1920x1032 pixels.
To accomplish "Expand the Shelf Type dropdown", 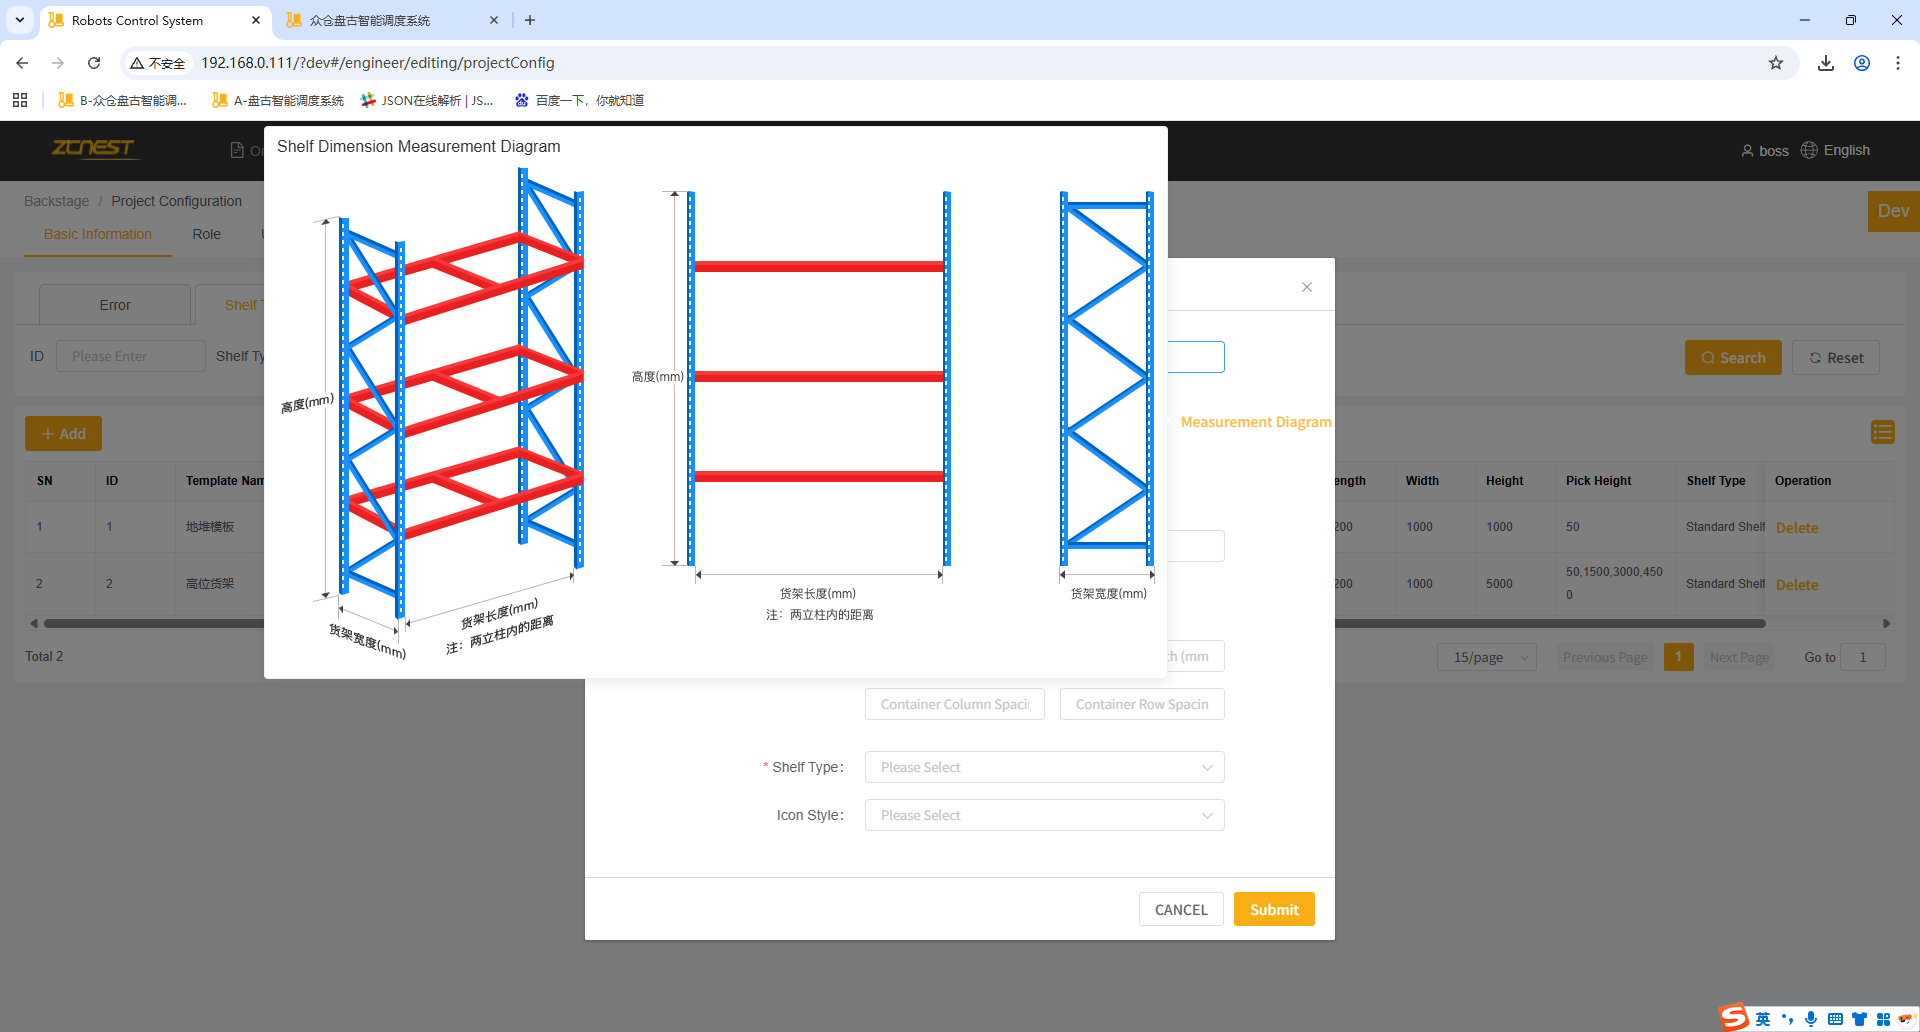I will pos(1044,767).
